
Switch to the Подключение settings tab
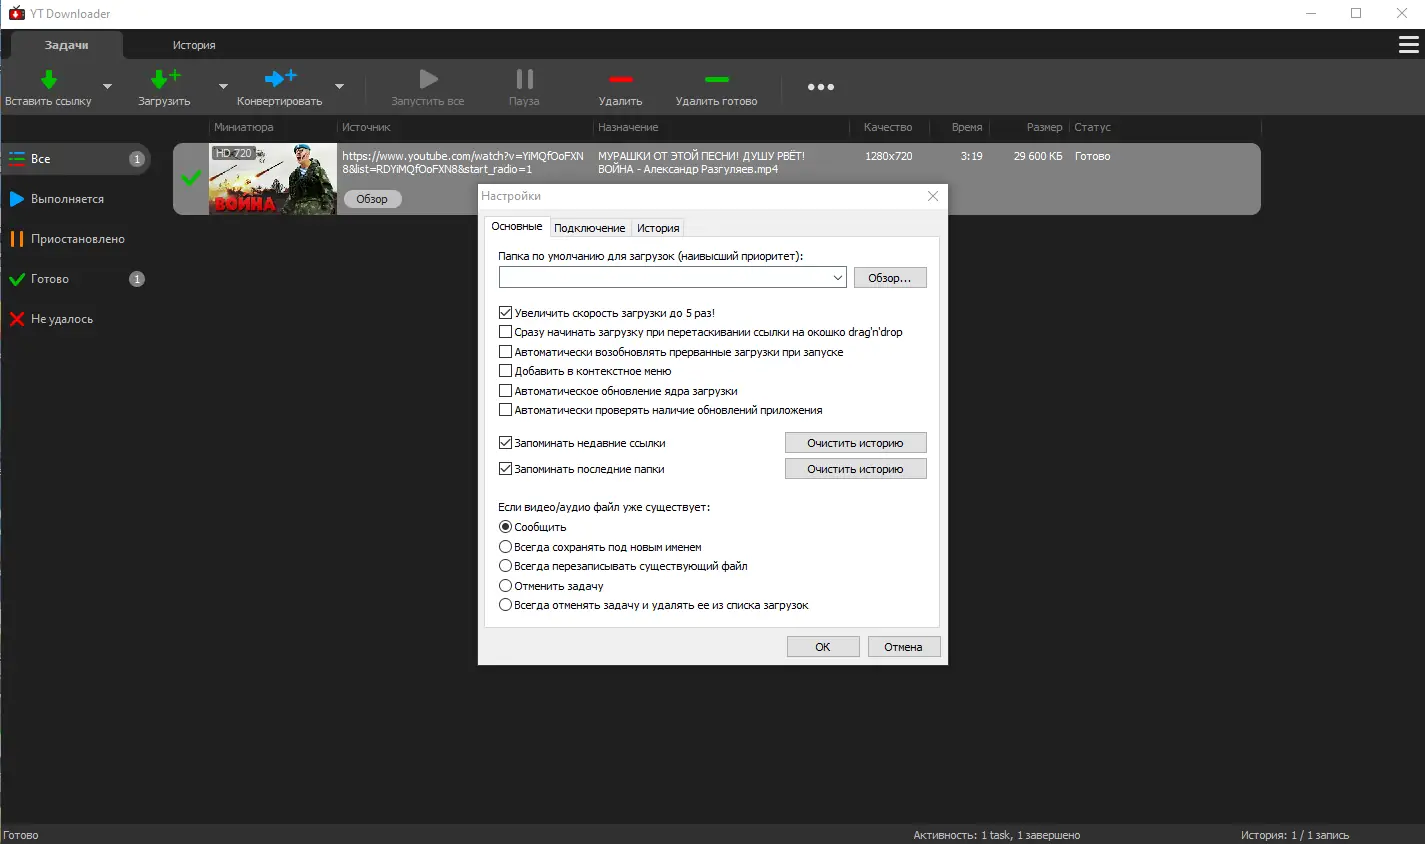tap(589, 228)
